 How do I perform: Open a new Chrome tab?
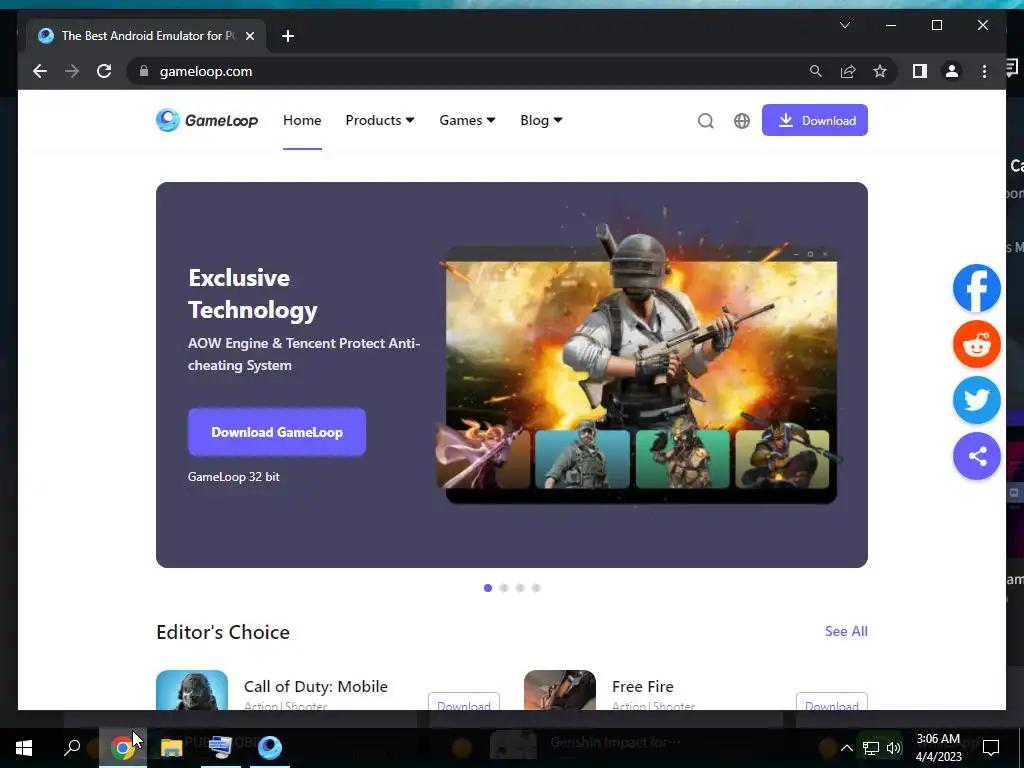288,36
